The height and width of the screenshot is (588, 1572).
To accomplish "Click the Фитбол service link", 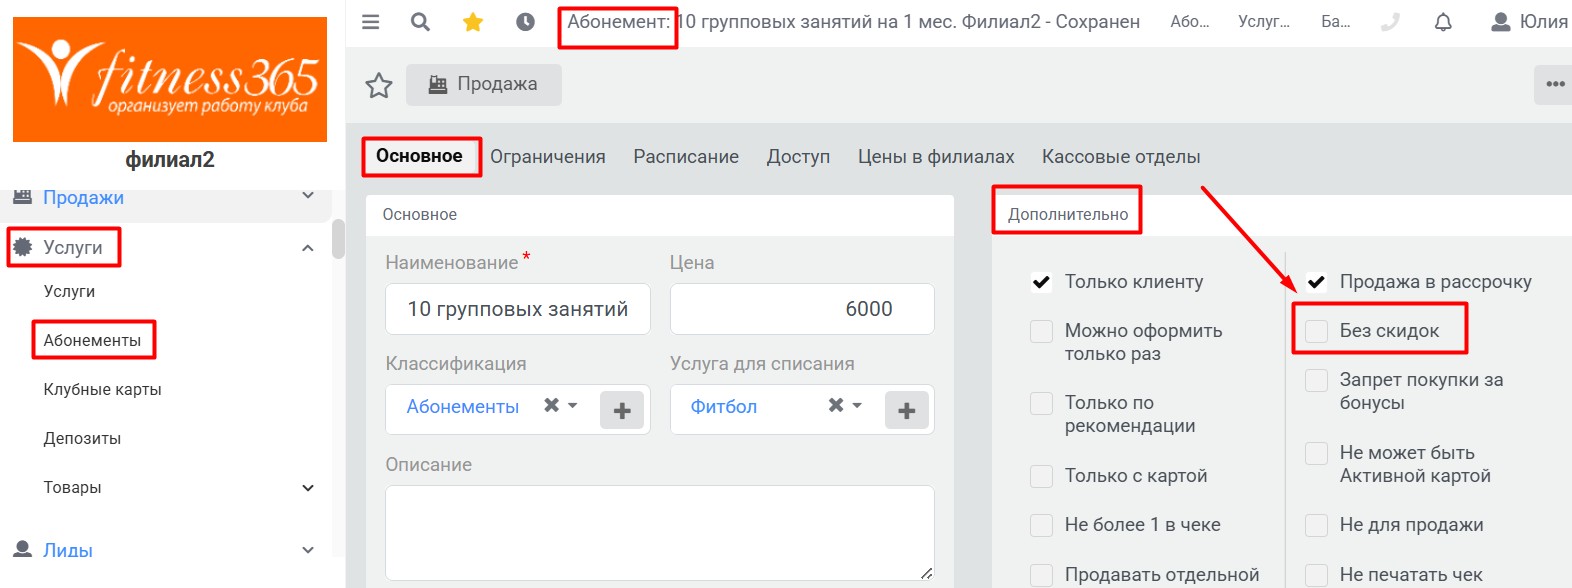I will pyautogui.click(x=724, y=407).
